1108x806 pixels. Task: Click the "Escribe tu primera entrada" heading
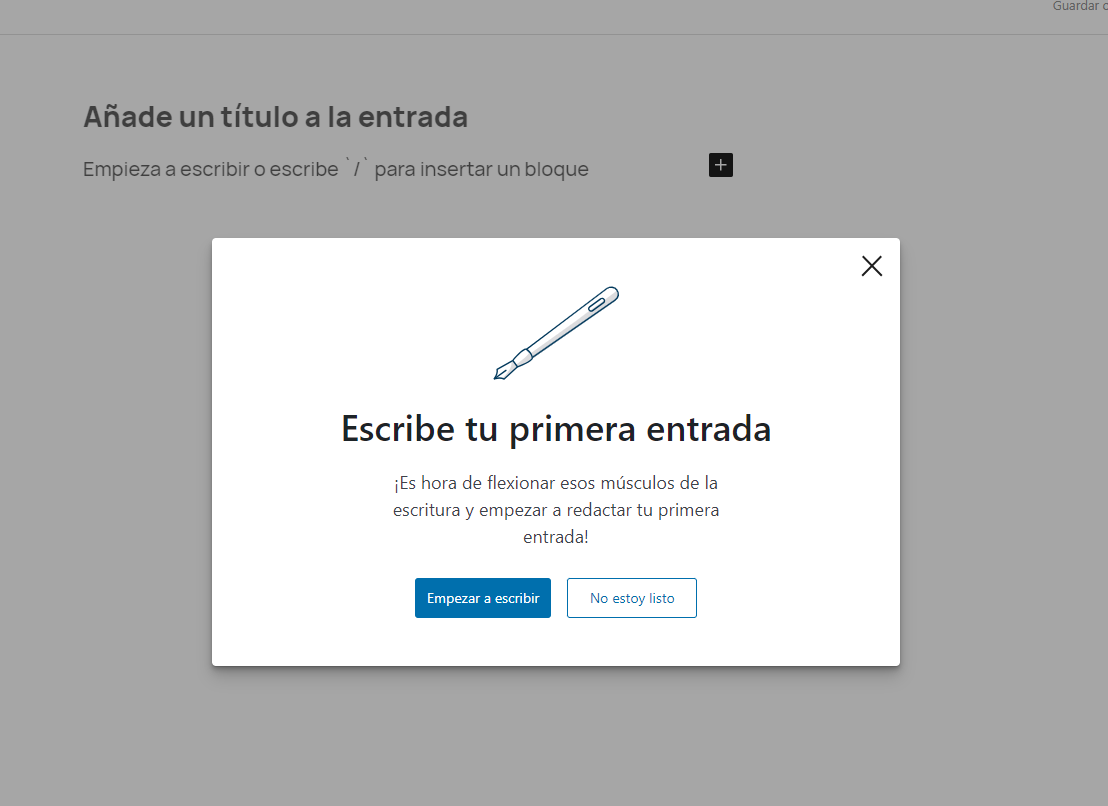click(x=556, y=428)
